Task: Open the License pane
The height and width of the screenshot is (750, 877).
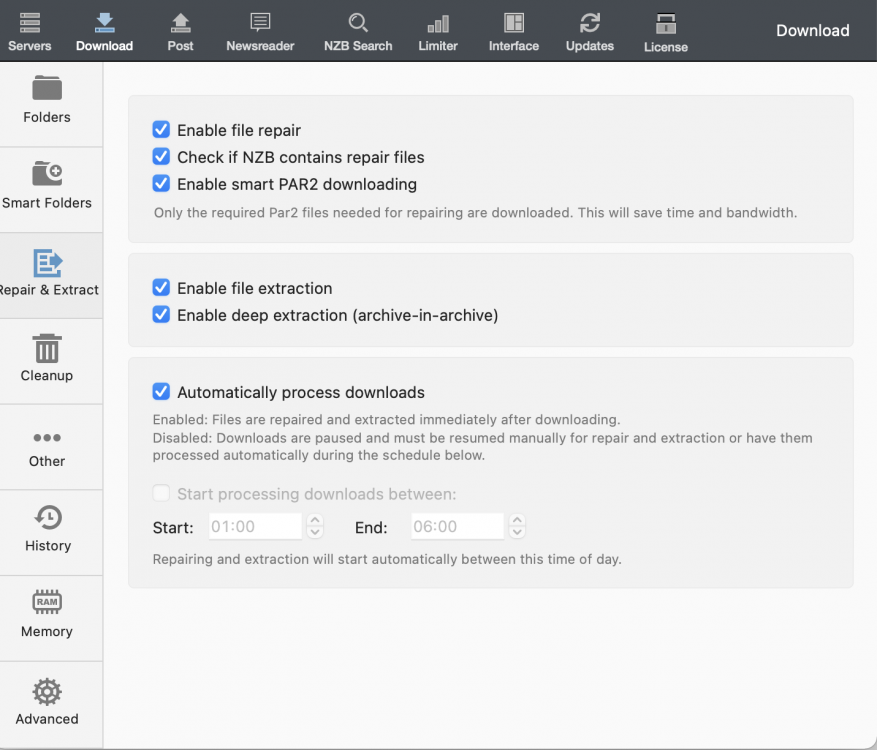Action: [x=666, y=31]
